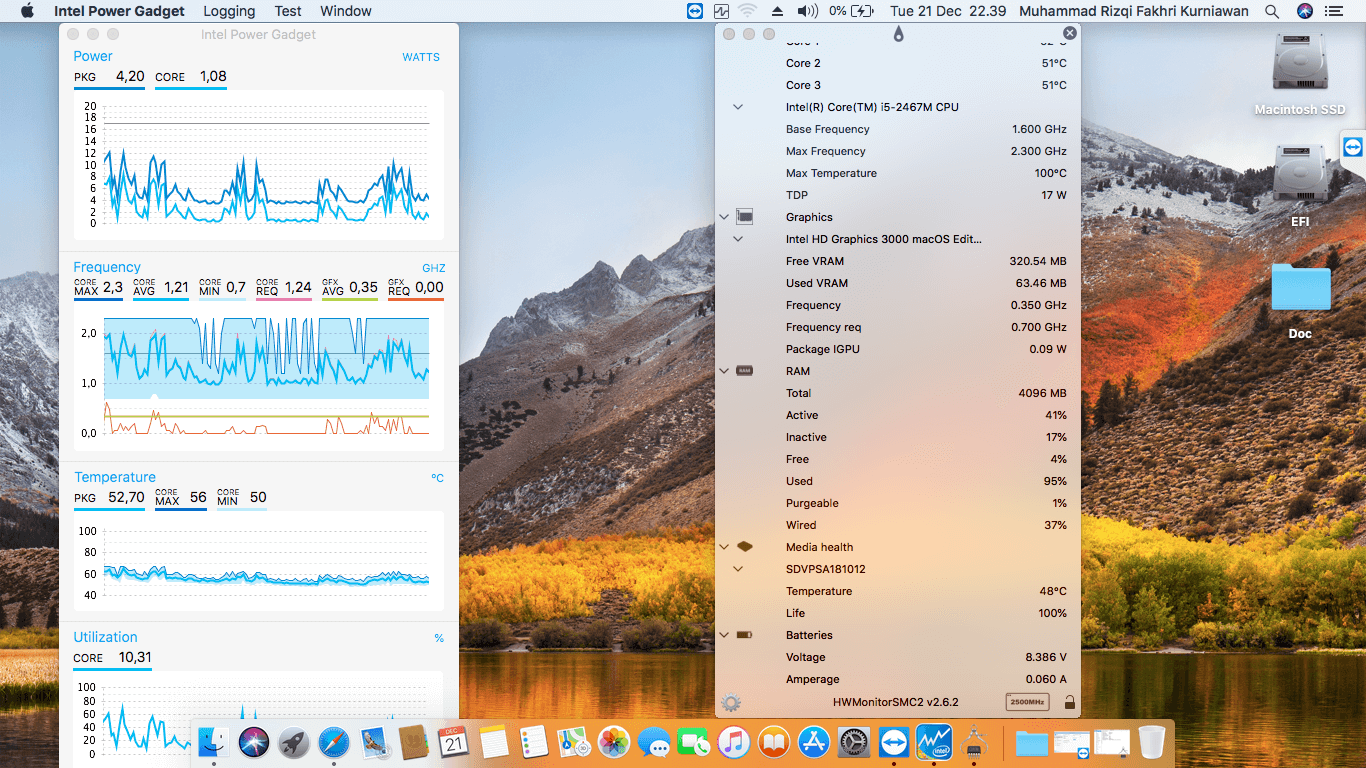The width and height of the screenshot is (1366, 768).
Task: Click the Siri icon in the menu bar
Action: [1304, 11]
